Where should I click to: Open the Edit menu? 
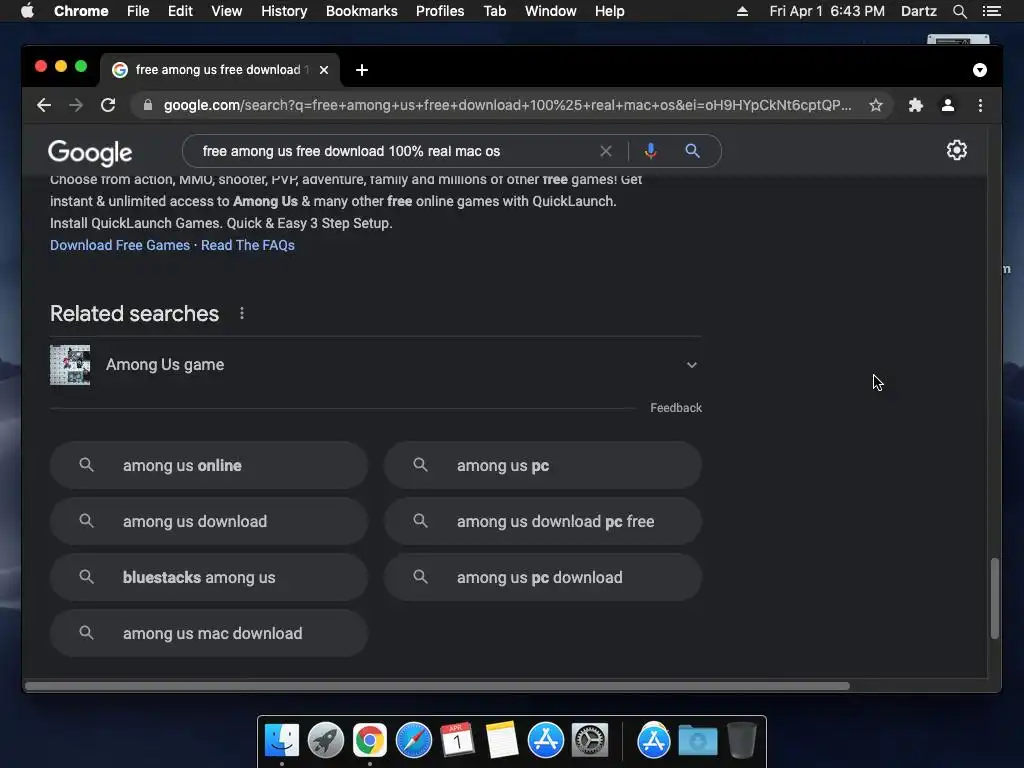click(180, 11)
